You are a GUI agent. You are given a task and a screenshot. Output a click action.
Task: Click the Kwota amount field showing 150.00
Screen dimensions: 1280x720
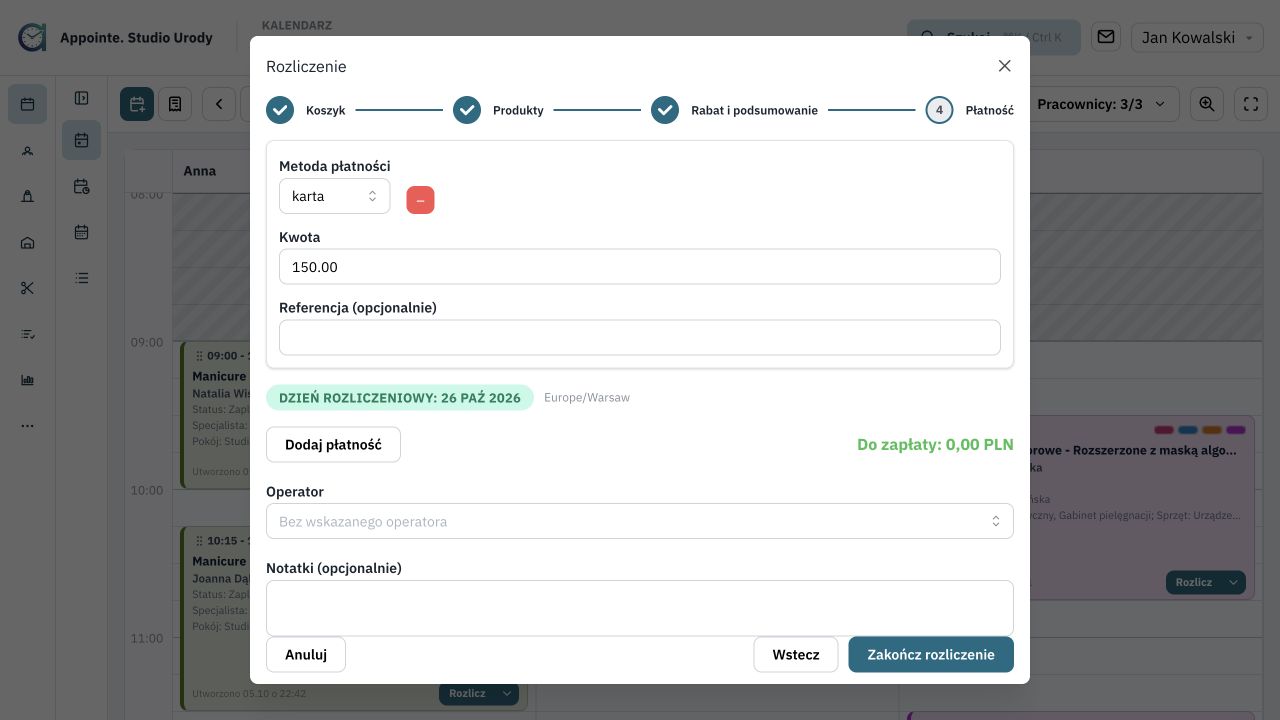point(640,267)
